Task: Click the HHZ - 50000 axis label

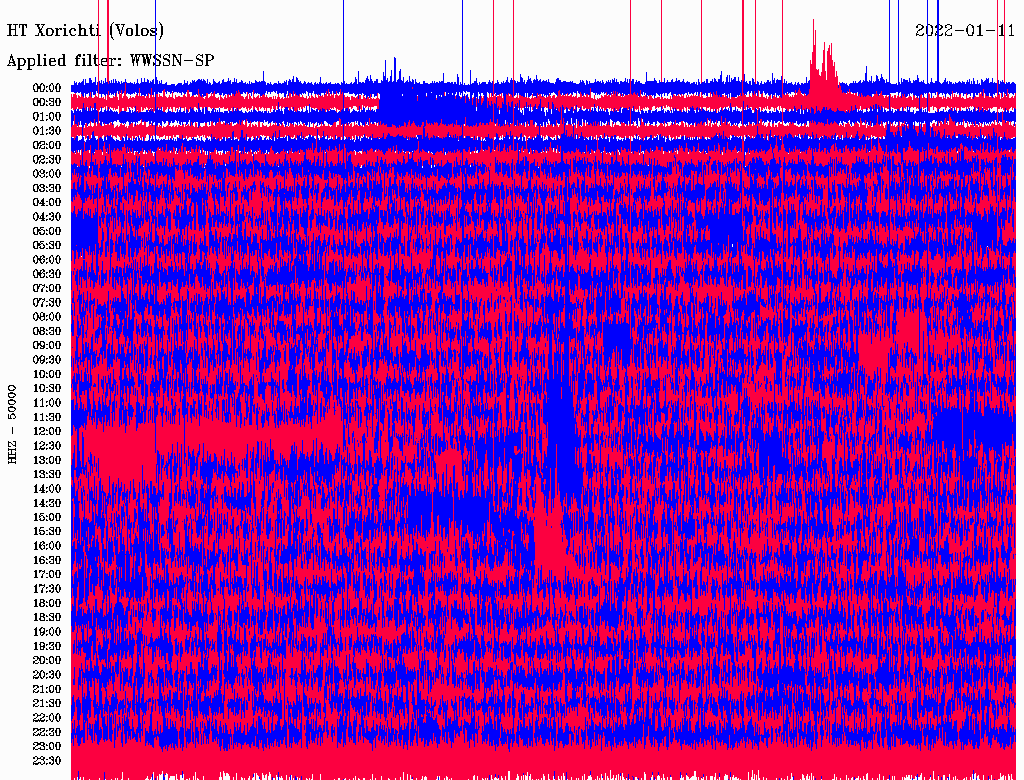Action: (x=13, y=423)
